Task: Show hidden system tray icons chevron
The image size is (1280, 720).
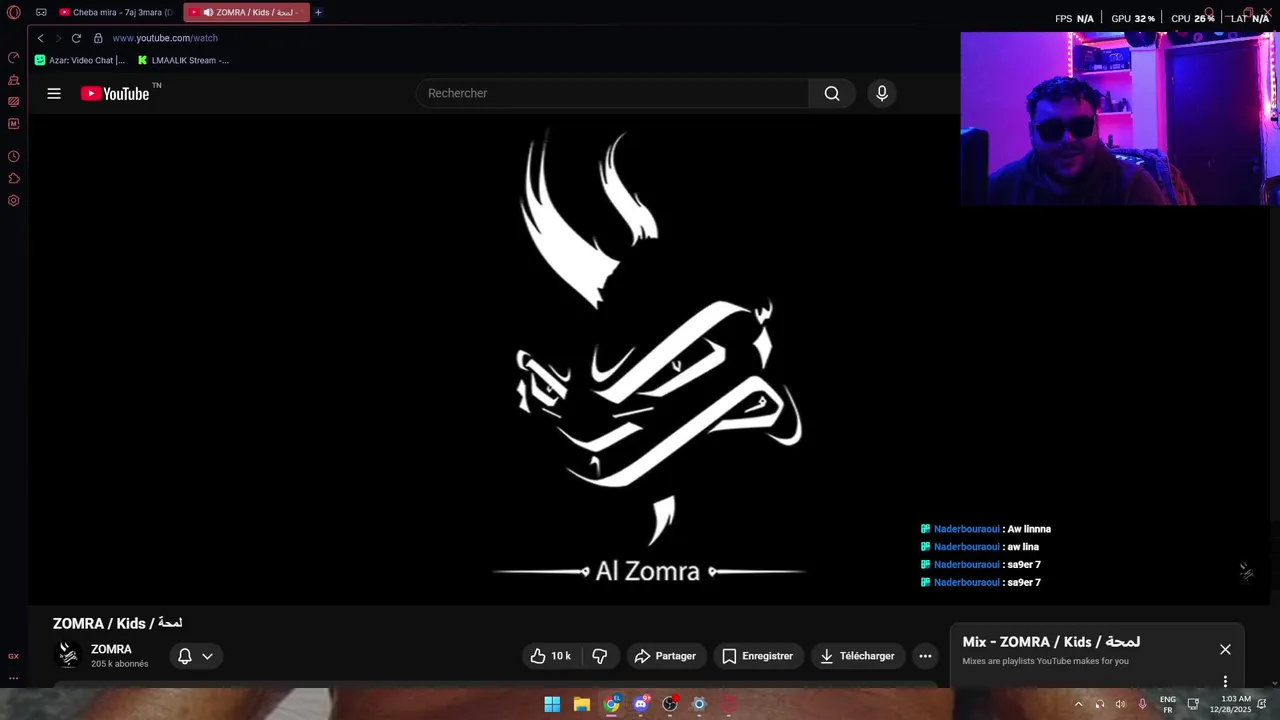Action: (x=1078, y=704)
